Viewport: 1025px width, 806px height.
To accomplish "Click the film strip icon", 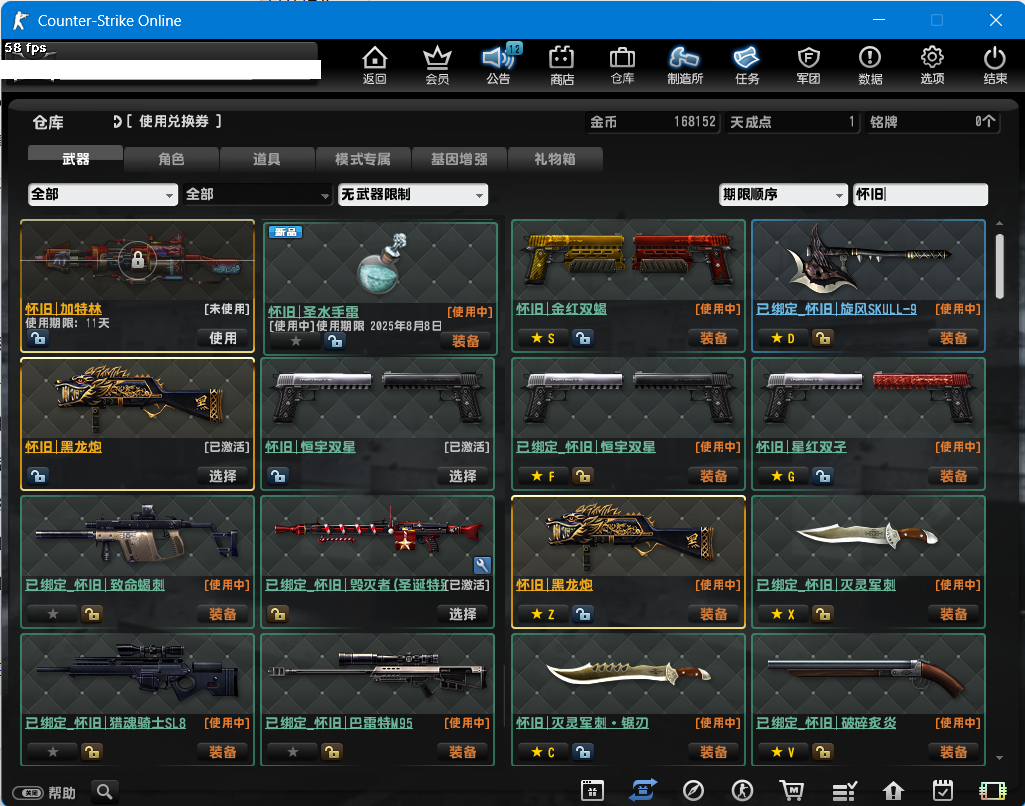I will [x=992, y=791].
